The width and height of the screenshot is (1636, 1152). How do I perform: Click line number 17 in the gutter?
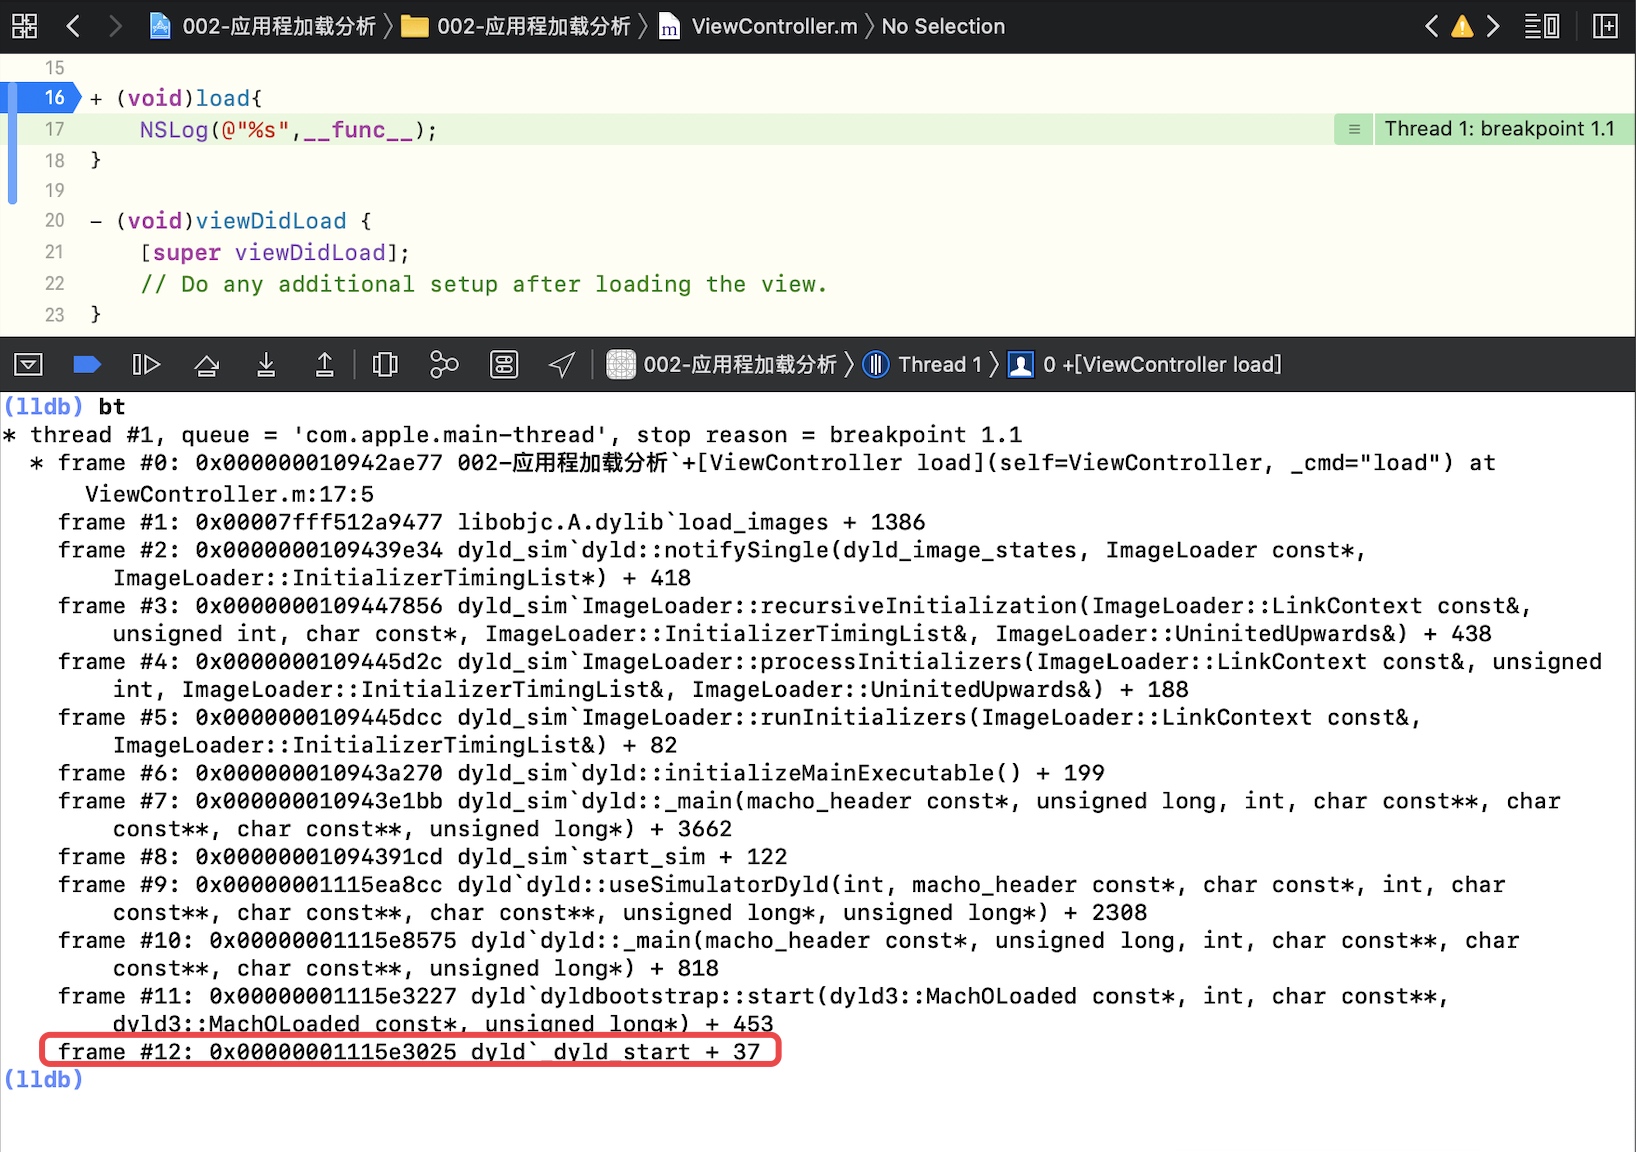coord(54,129)
